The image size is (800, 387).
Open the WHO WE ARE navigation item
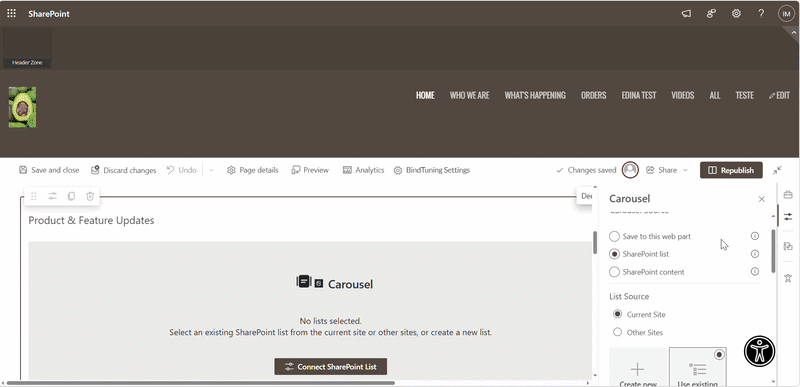click(x=469, y=95)
